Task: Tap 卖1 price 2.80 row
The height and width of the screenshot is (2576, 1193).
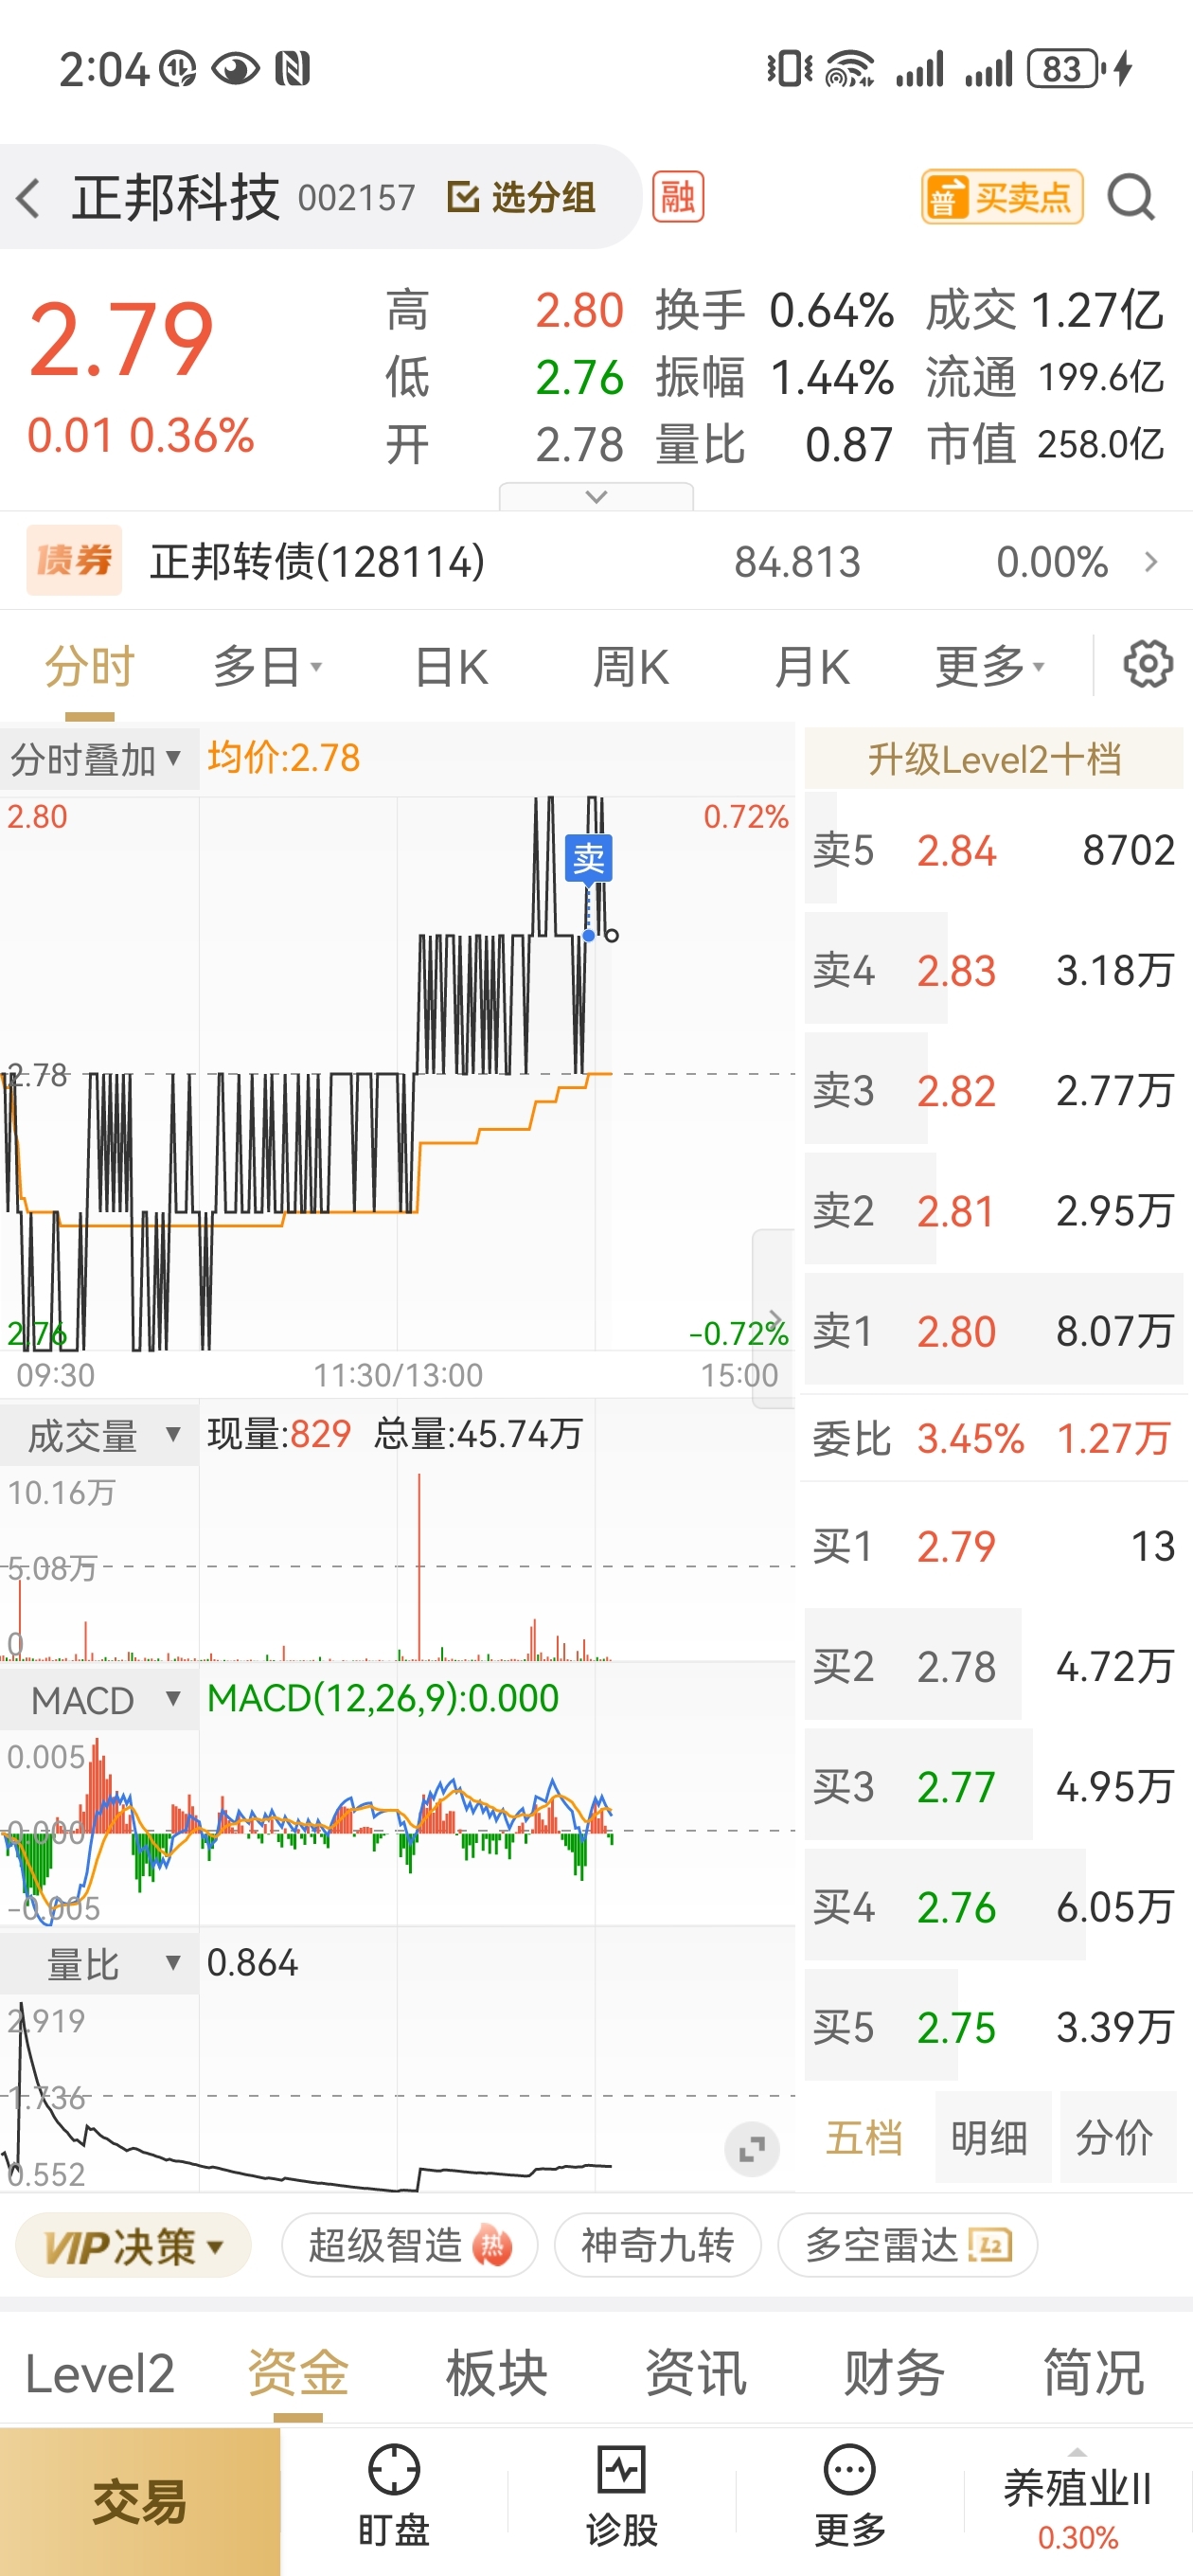Action: point(994,1331)
